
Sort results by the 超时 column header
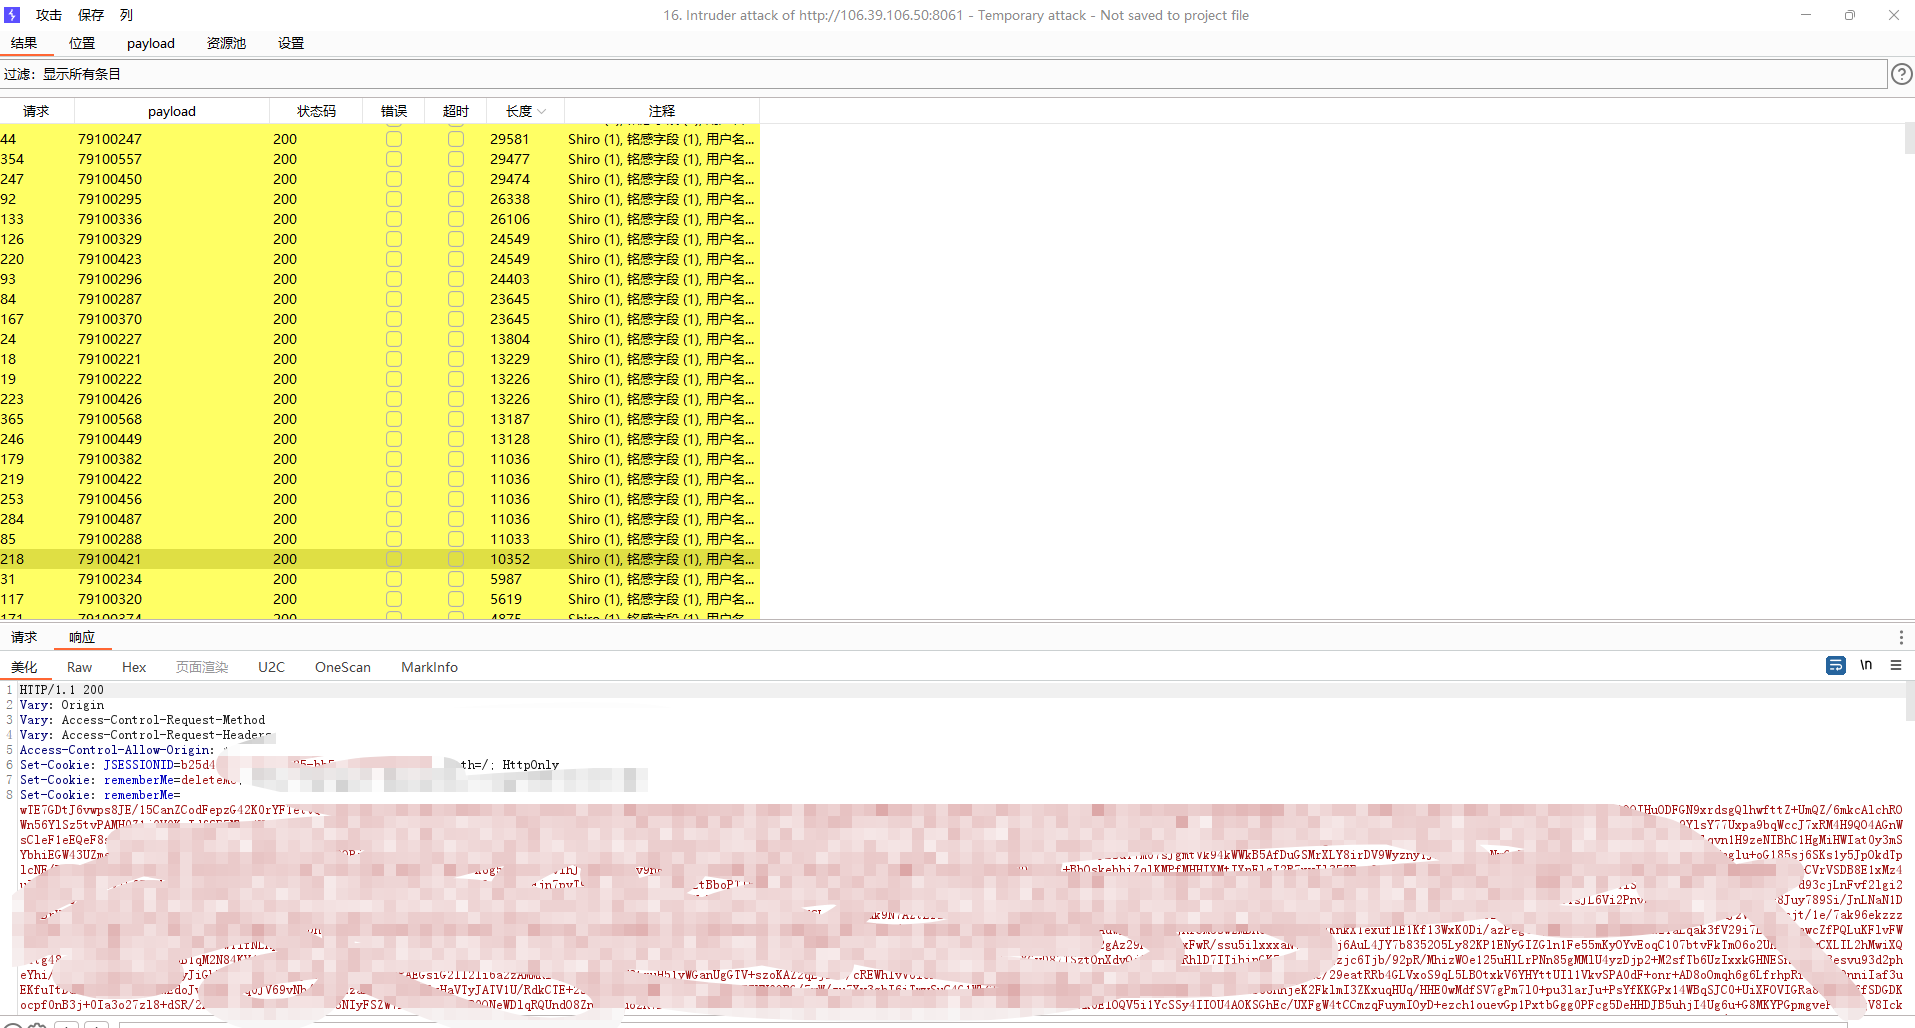coord(456,111)
